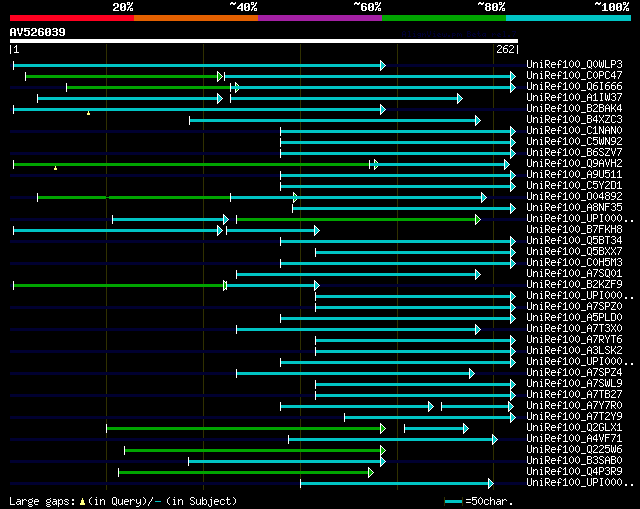The width and height of the screenshot is (640, 509).
Task: Click the UniRef100_Q2GLX1 identifier
Action: click(574, 428)
